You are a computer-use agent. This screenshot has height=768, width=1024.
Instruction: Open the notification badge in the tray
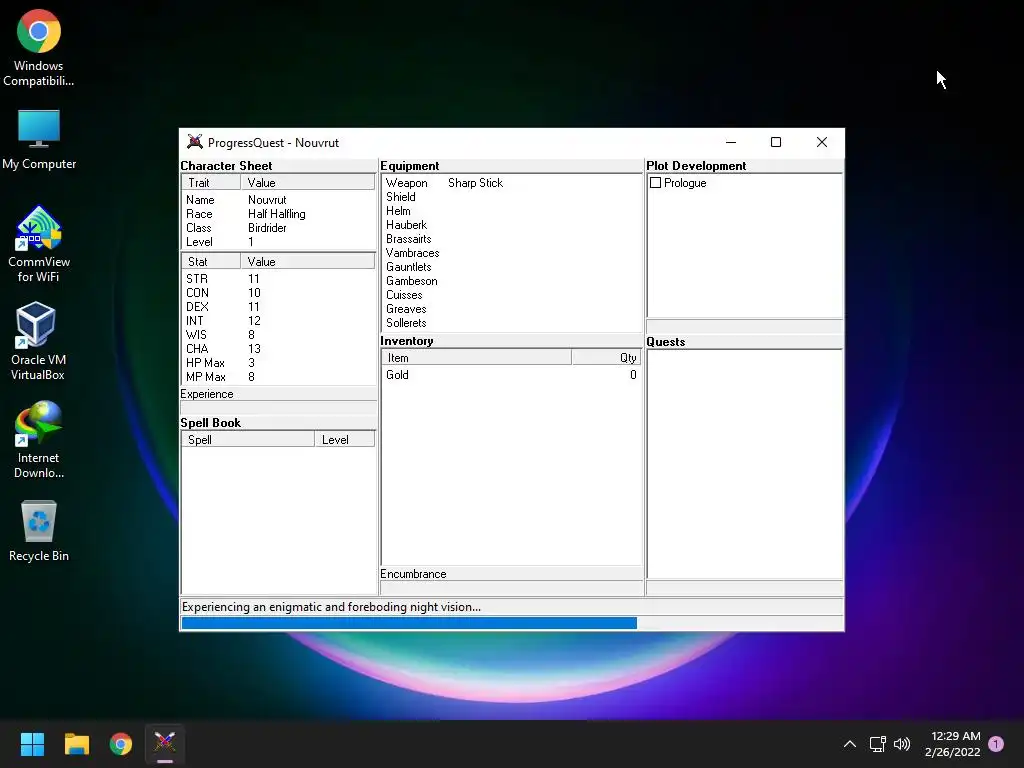click(x=996, y=744)
